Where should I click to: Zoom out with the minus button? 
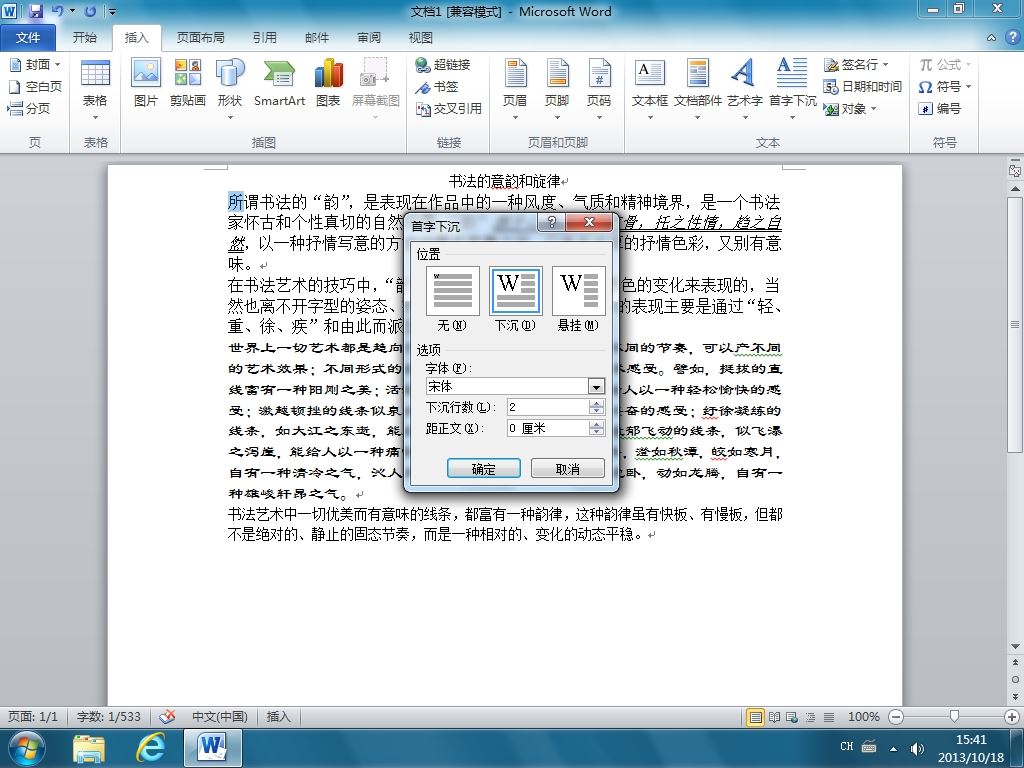897,716
